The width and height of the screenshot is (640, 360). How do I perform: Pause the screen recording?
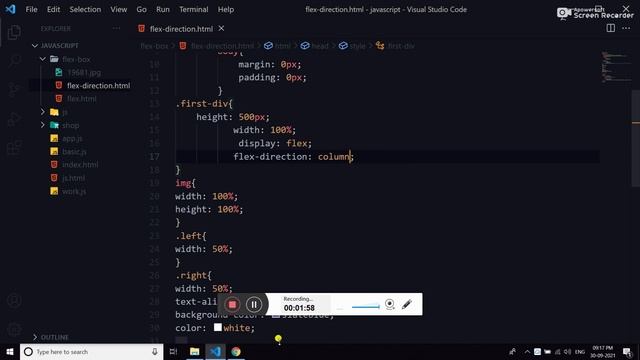click(254, 304)
